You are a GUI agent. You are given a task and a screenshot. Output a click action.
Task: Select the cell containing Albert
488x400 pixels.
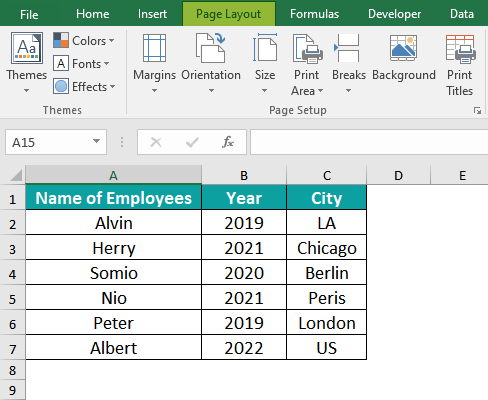click(x=114, y=348)
